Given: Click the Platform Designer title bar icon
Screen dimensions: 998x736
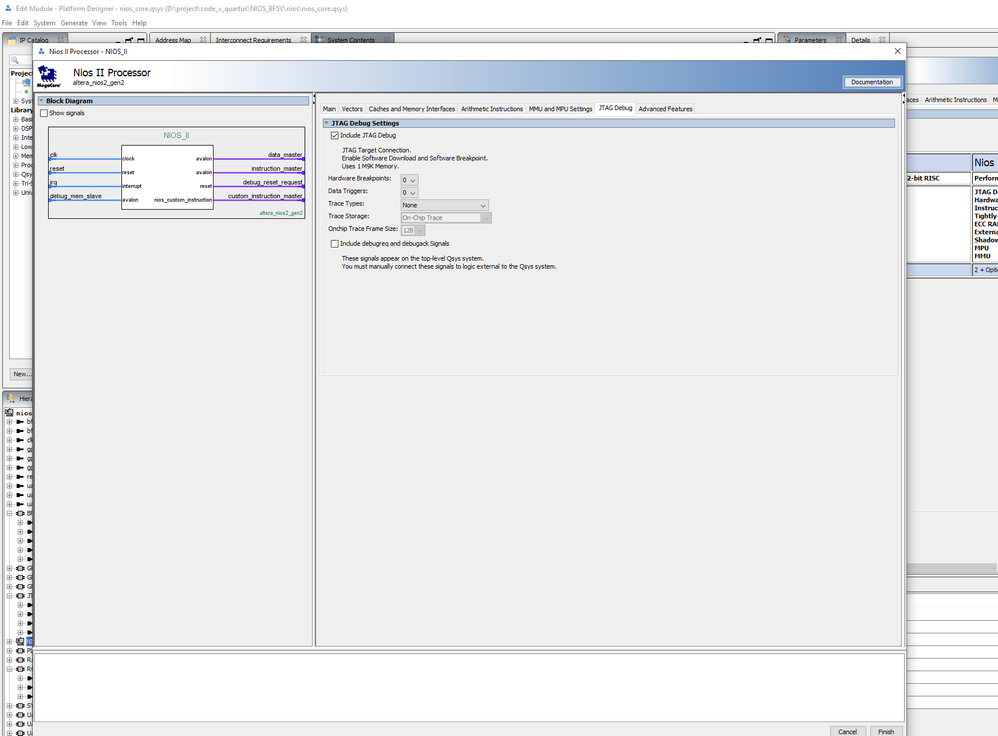Looking at the screenshot, I should 8,8.
